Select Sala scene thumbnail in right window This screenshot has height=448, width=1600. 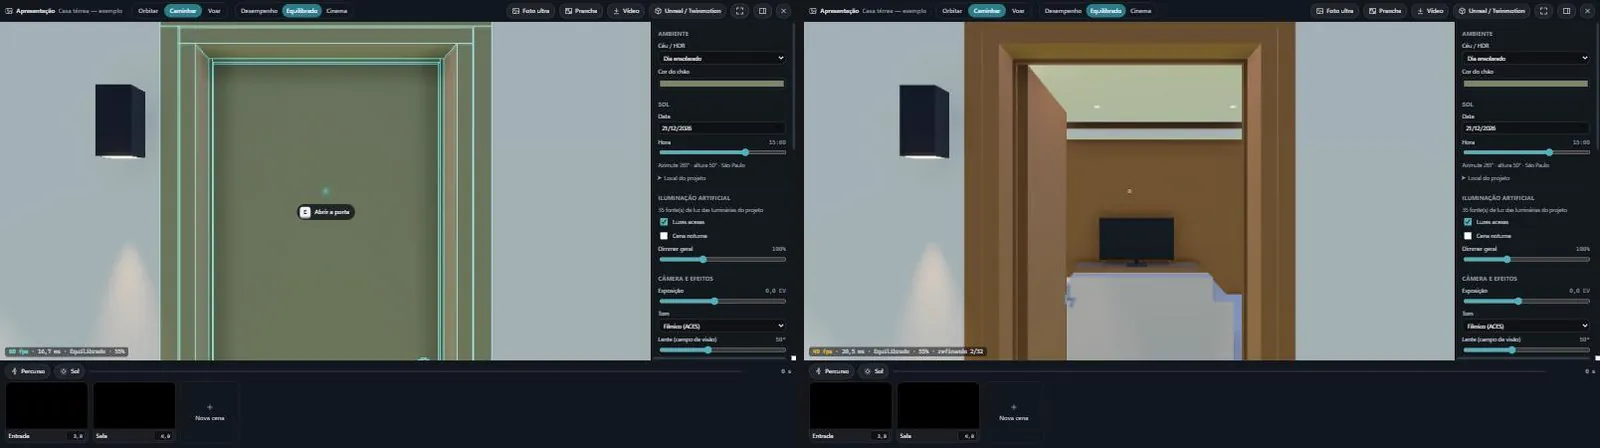(939, 412)
